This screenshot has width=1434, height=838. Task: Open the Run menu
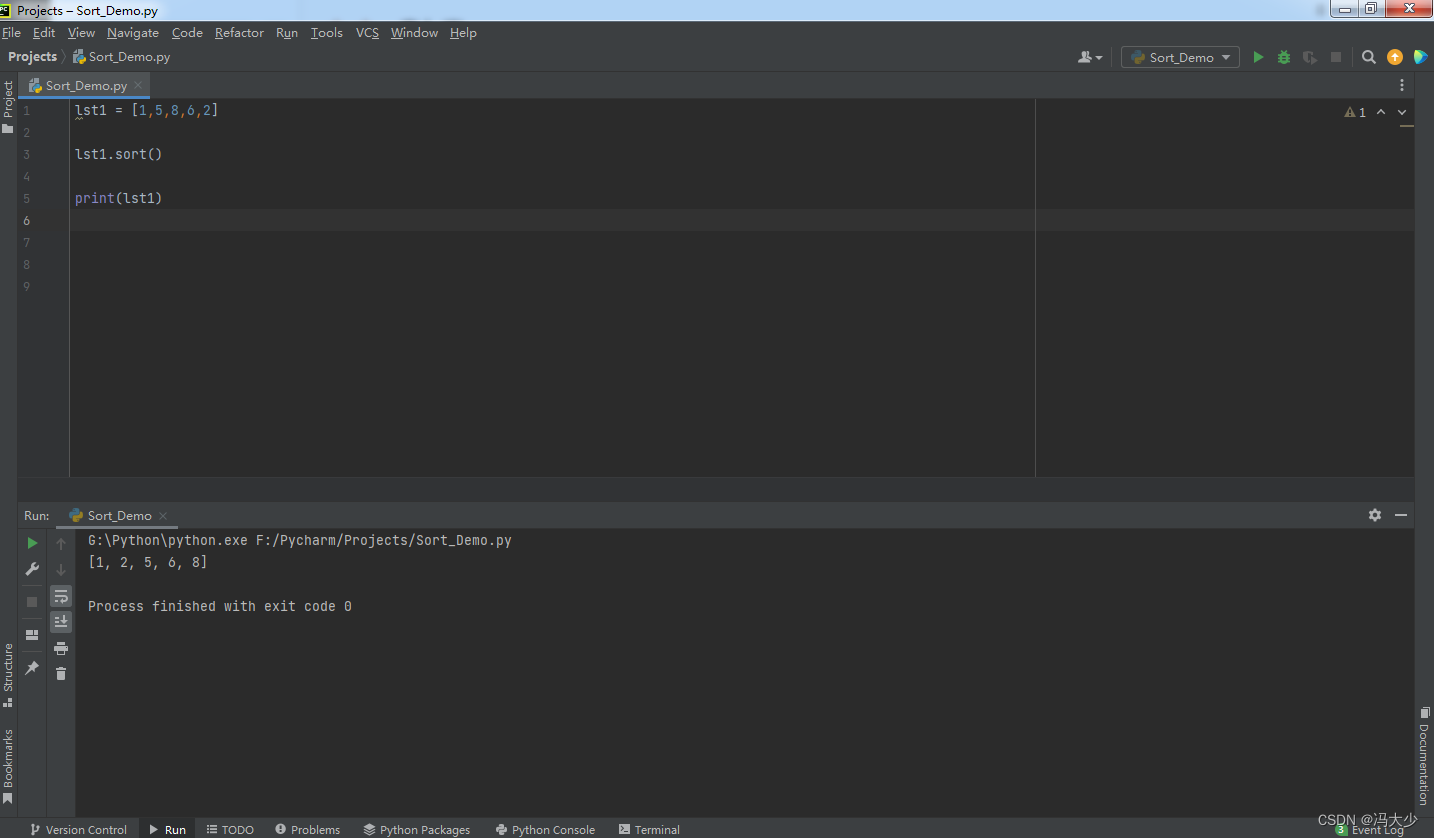pos(287,33)
